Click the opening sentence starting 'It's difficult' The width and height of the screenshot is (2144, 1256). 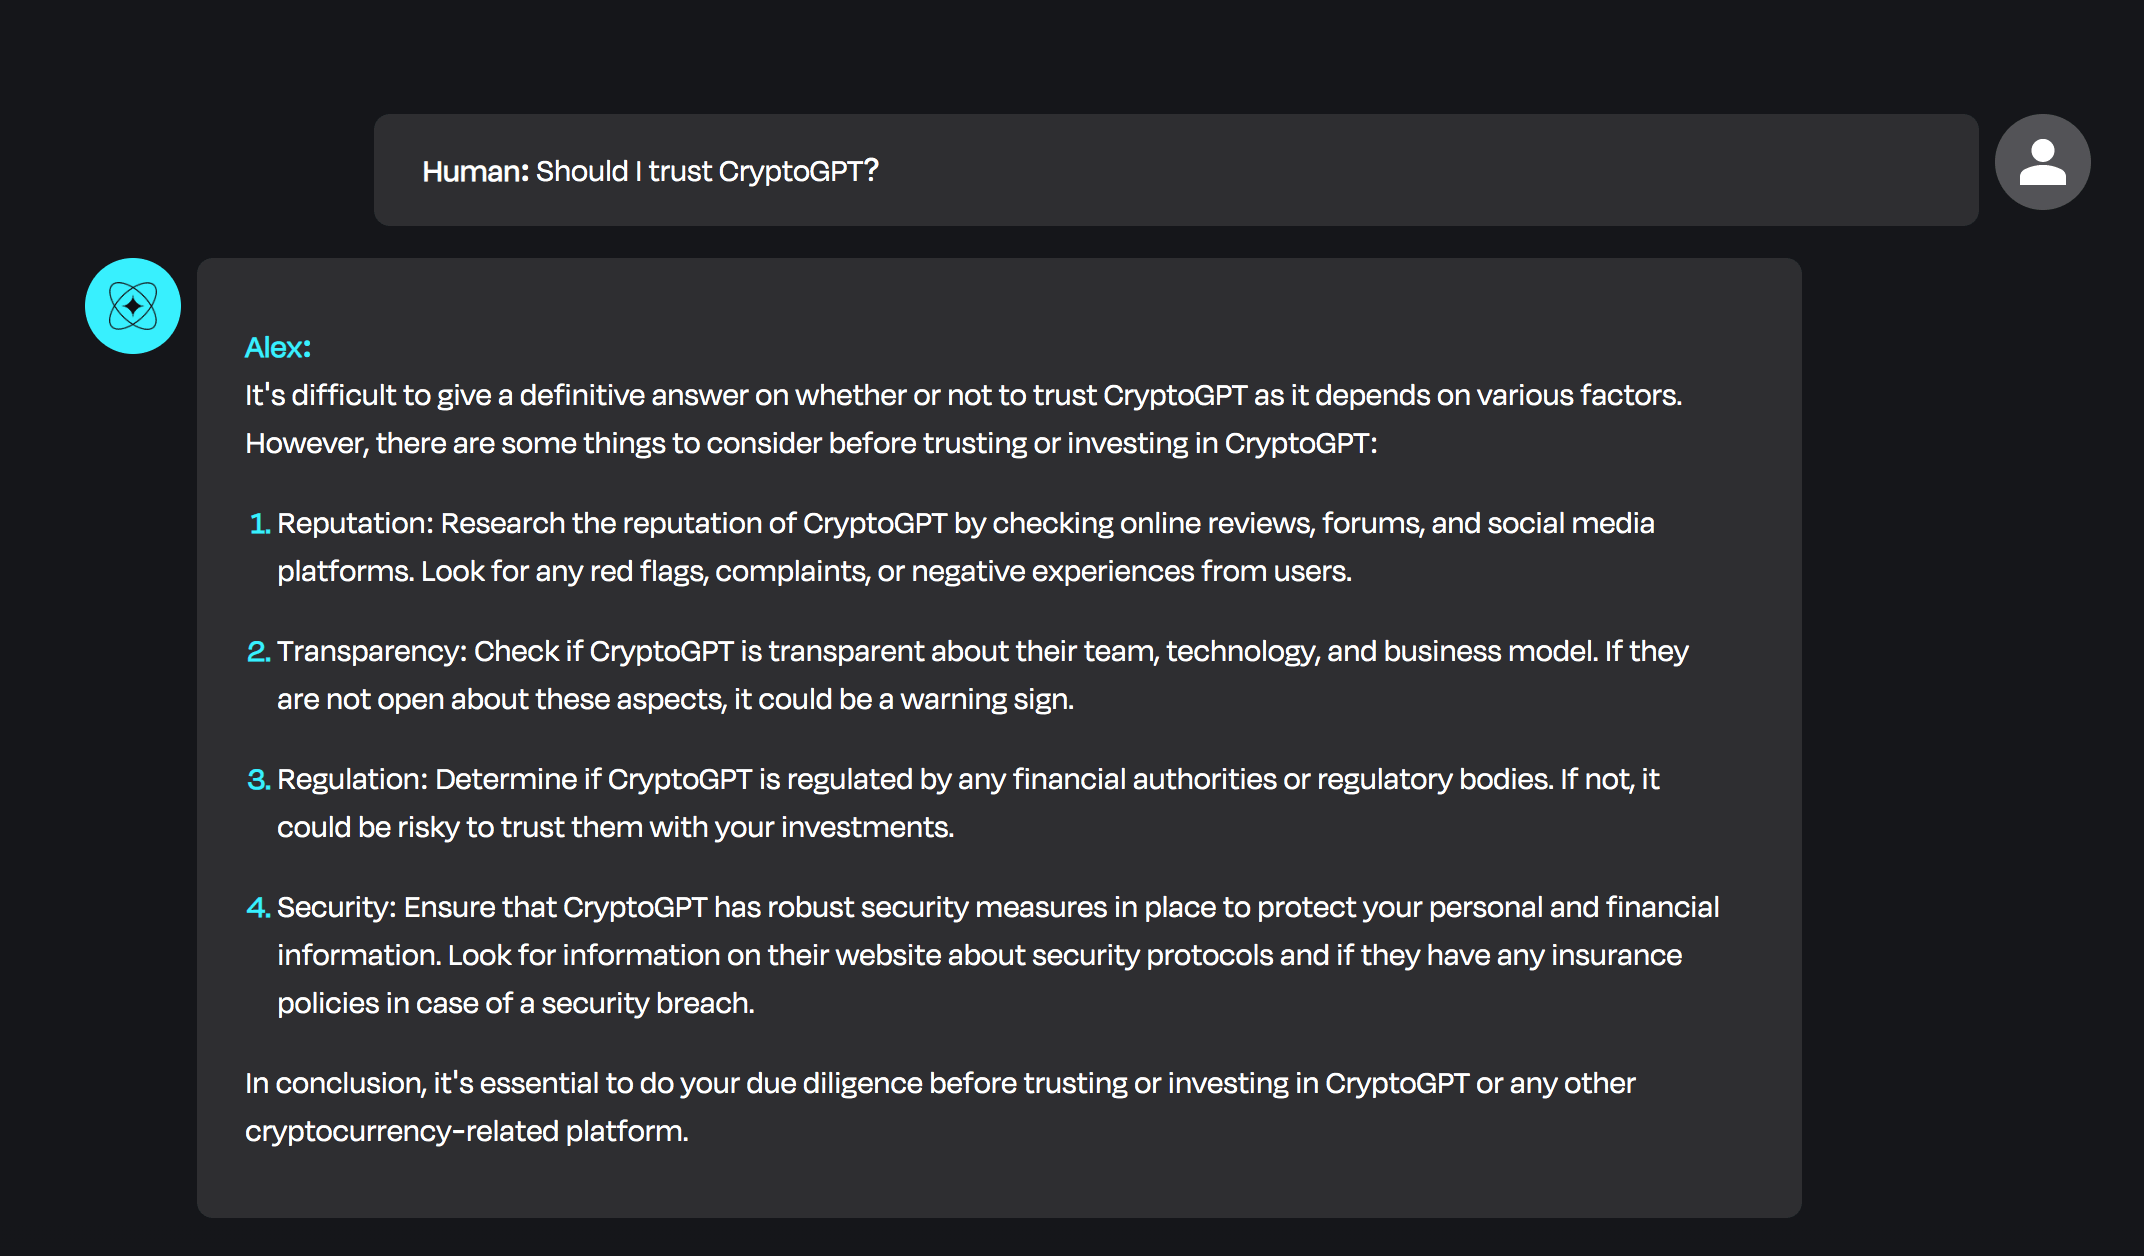point(964,395)
